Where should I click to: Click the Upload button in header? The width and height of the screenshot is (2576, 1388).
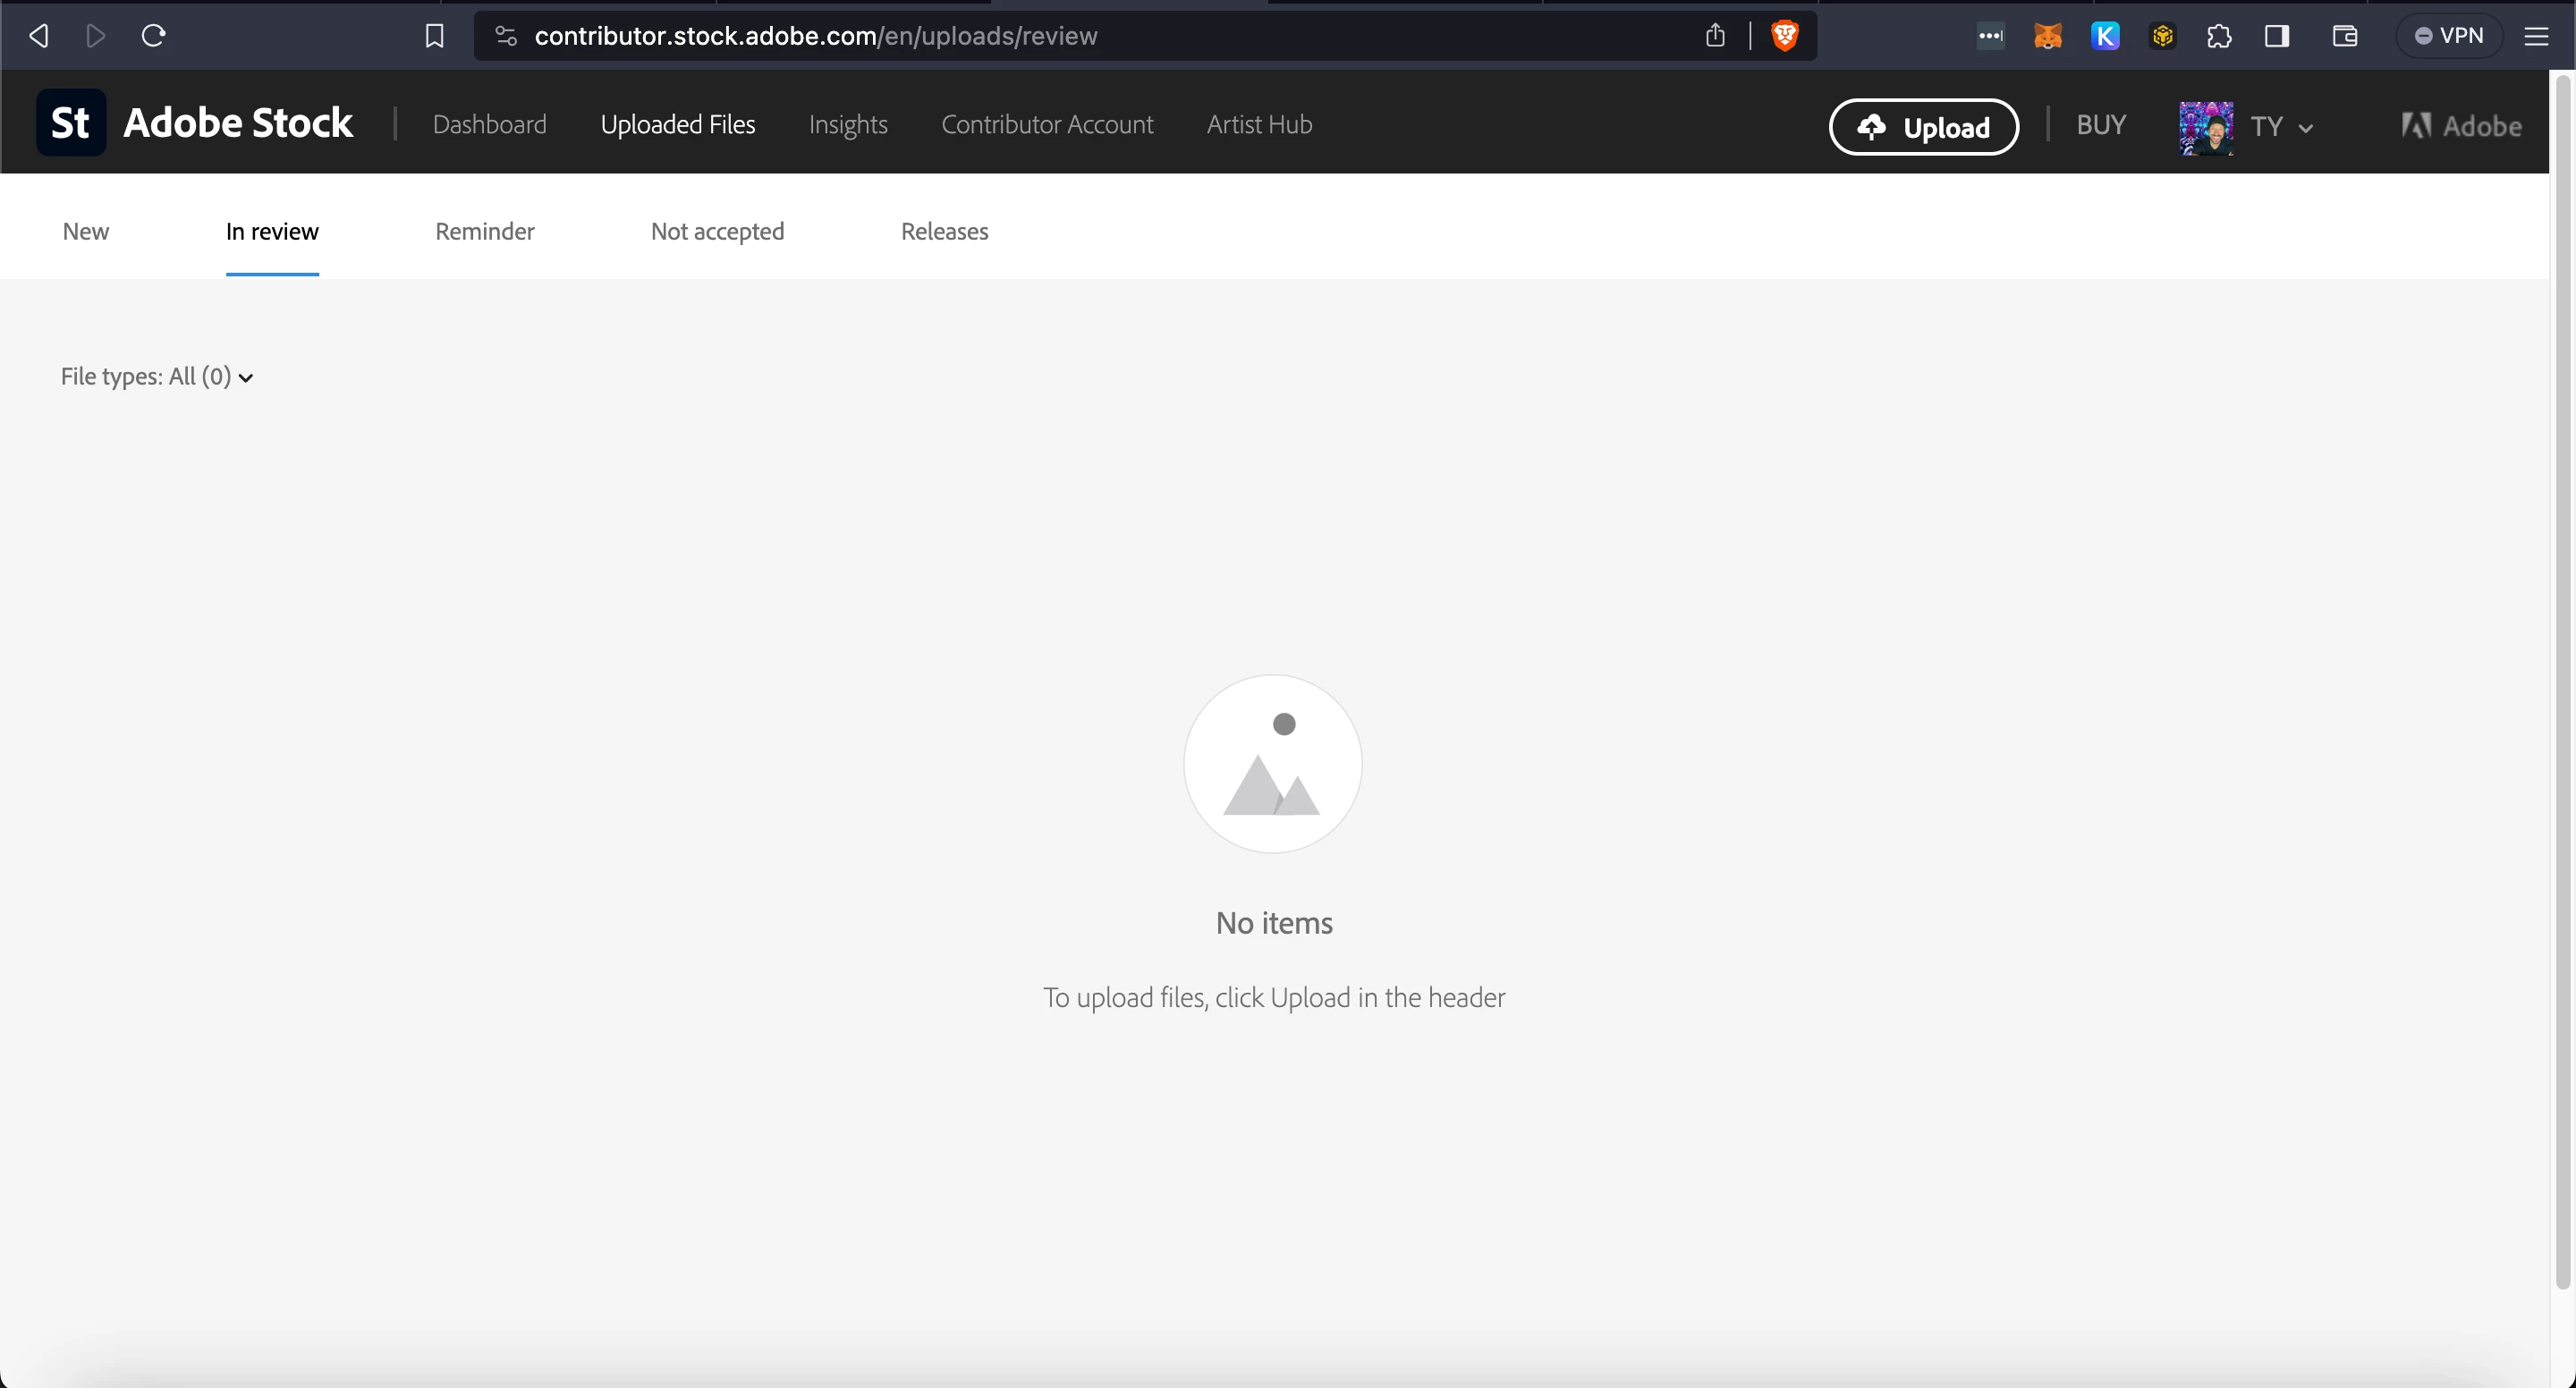pos(1923,127)
